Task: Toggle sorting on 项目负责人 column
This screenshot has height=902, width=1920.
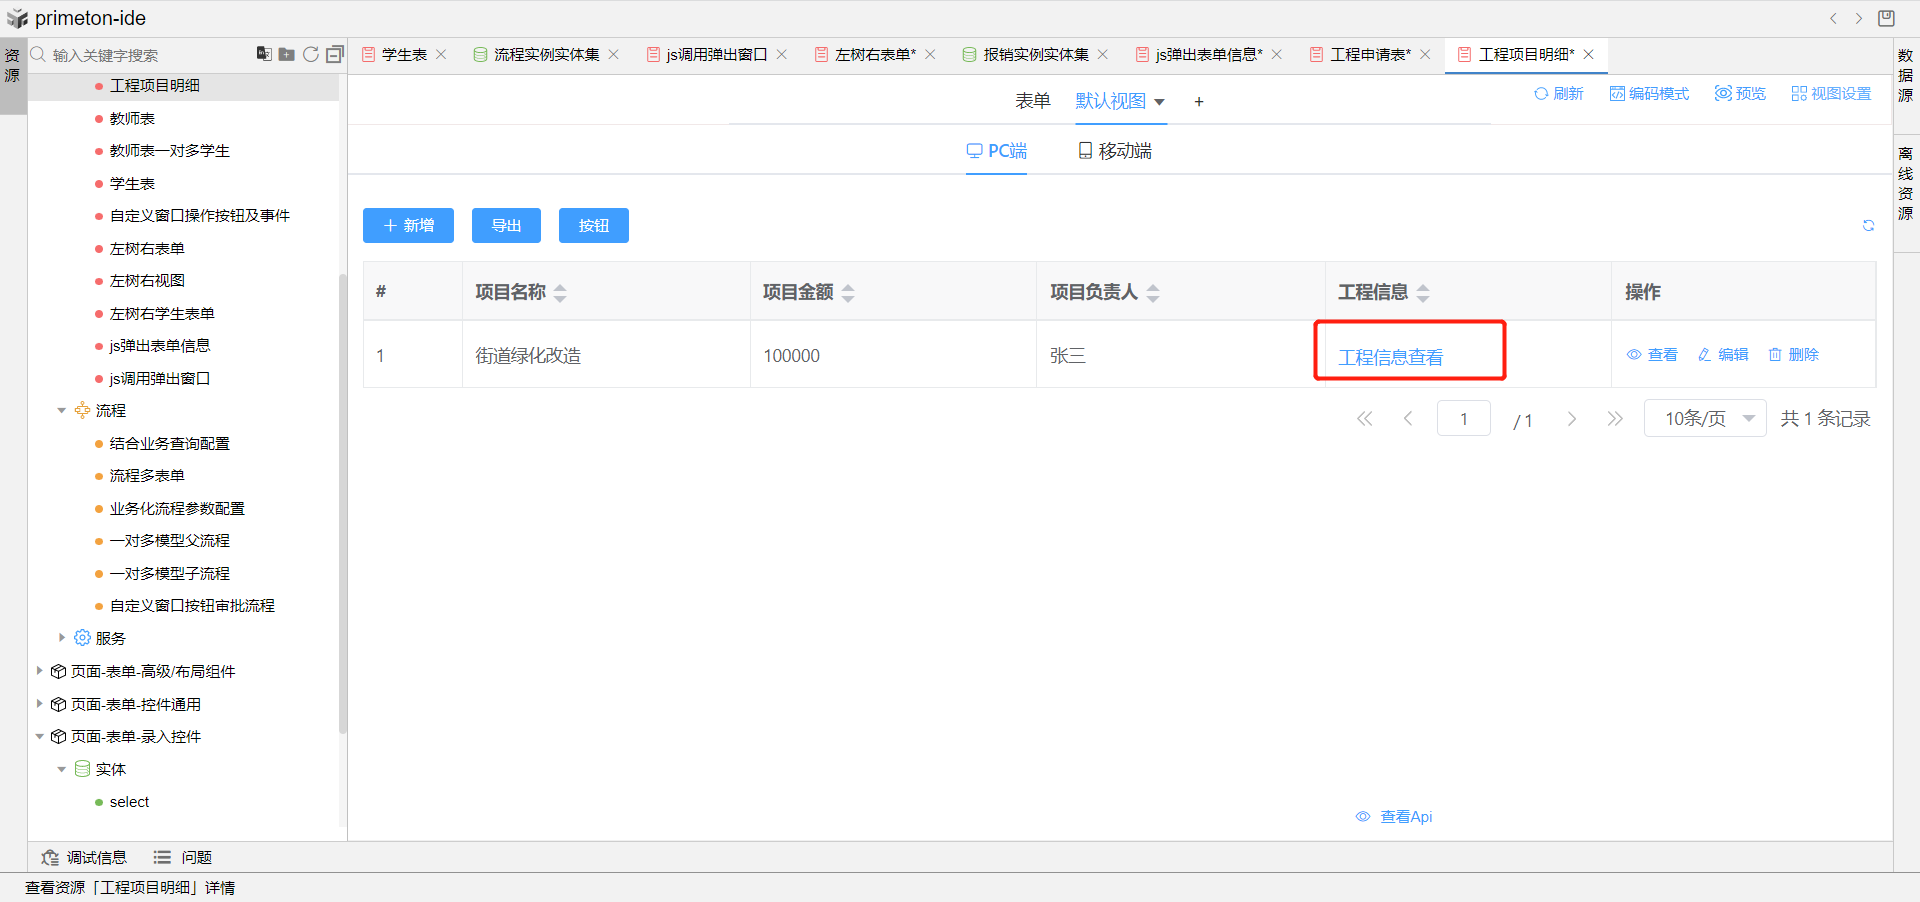Action: [x=1153, y=292]
